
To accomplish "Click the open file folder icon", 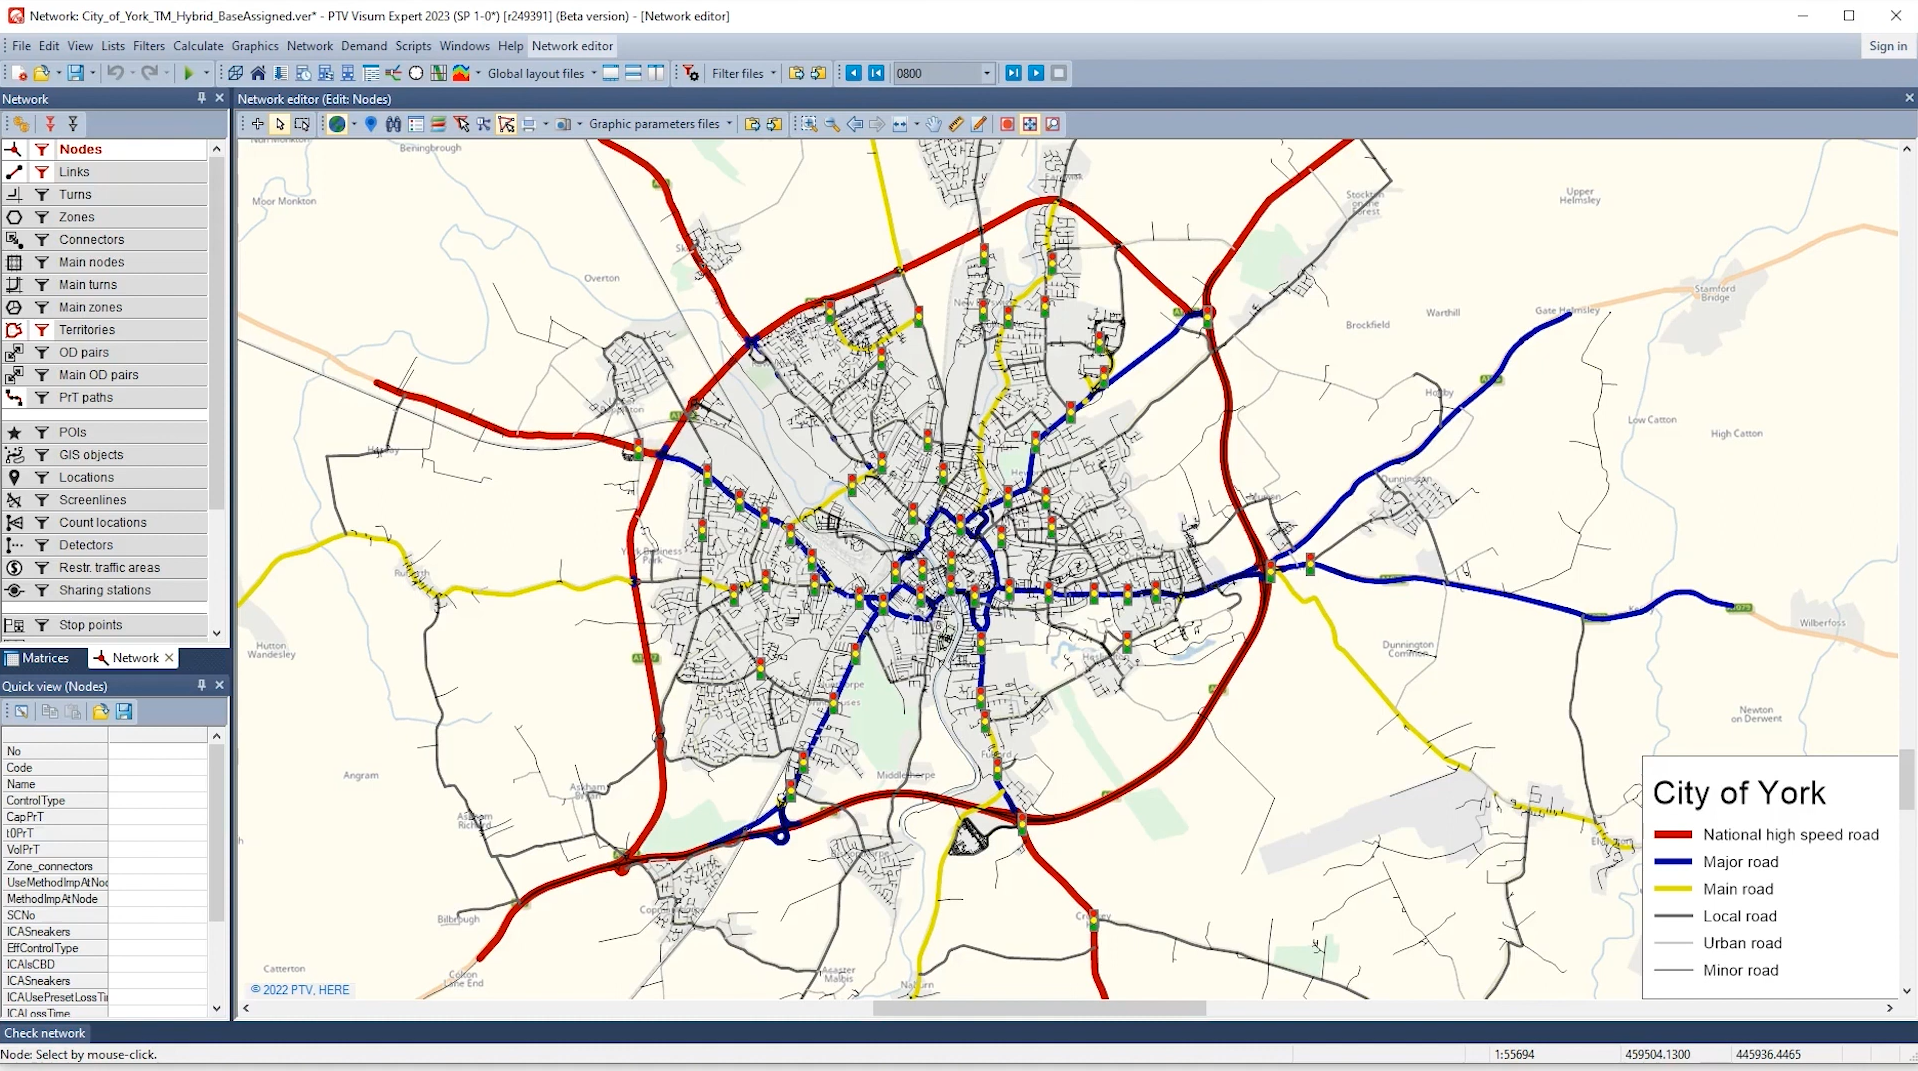I will [x=42, y=73].
